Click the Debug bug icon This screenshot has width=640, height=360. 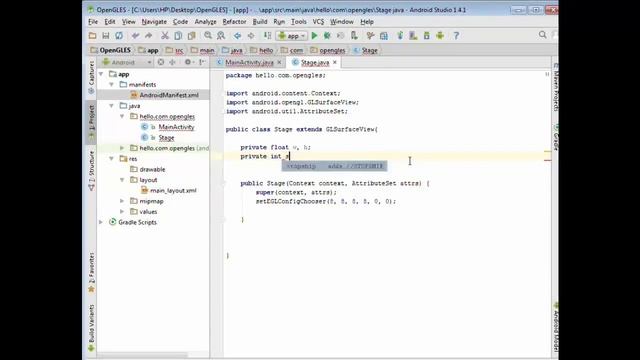(327, 36)
